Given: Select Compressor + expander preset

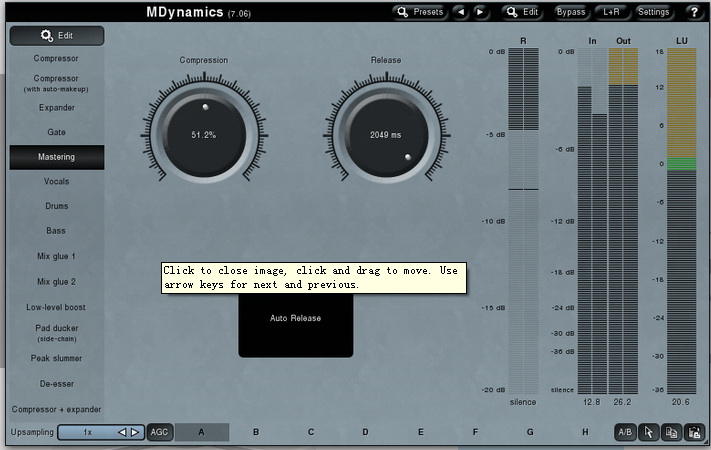Looking at the screenshot, I should click(56, 409).
